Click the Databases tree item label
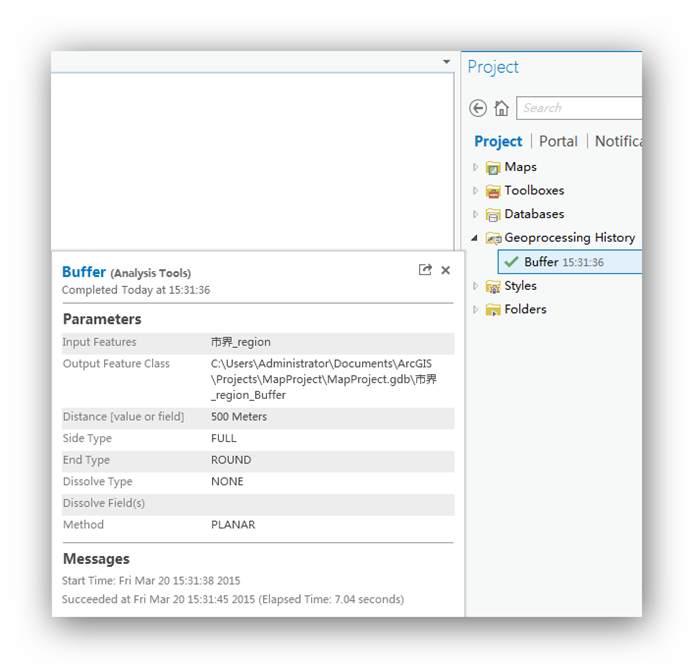The height and width of the screenshot is (668, 693). tap(534, 214)
